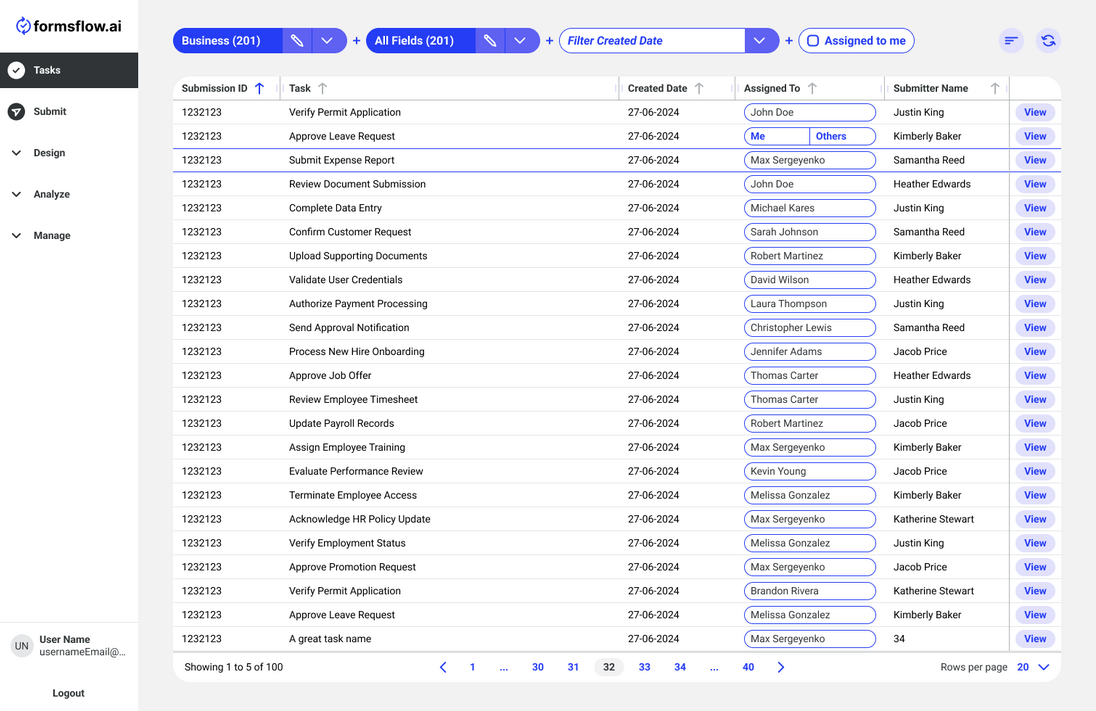Add filter with plus after Business filter
Viewport: 1096px width, 711px height.
[356, 41]
